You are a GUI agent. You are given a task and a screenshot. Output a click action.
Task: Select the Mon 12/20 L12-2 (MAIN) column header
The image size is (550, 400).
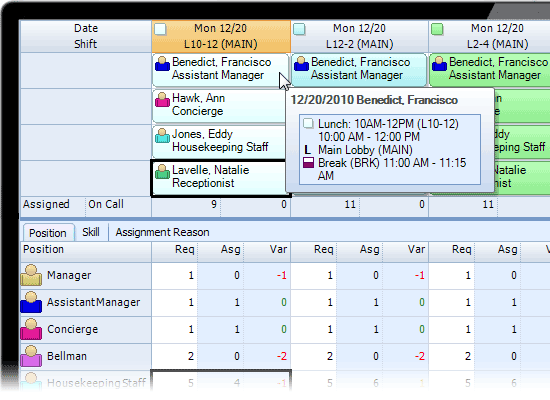[x=360, y=36]
